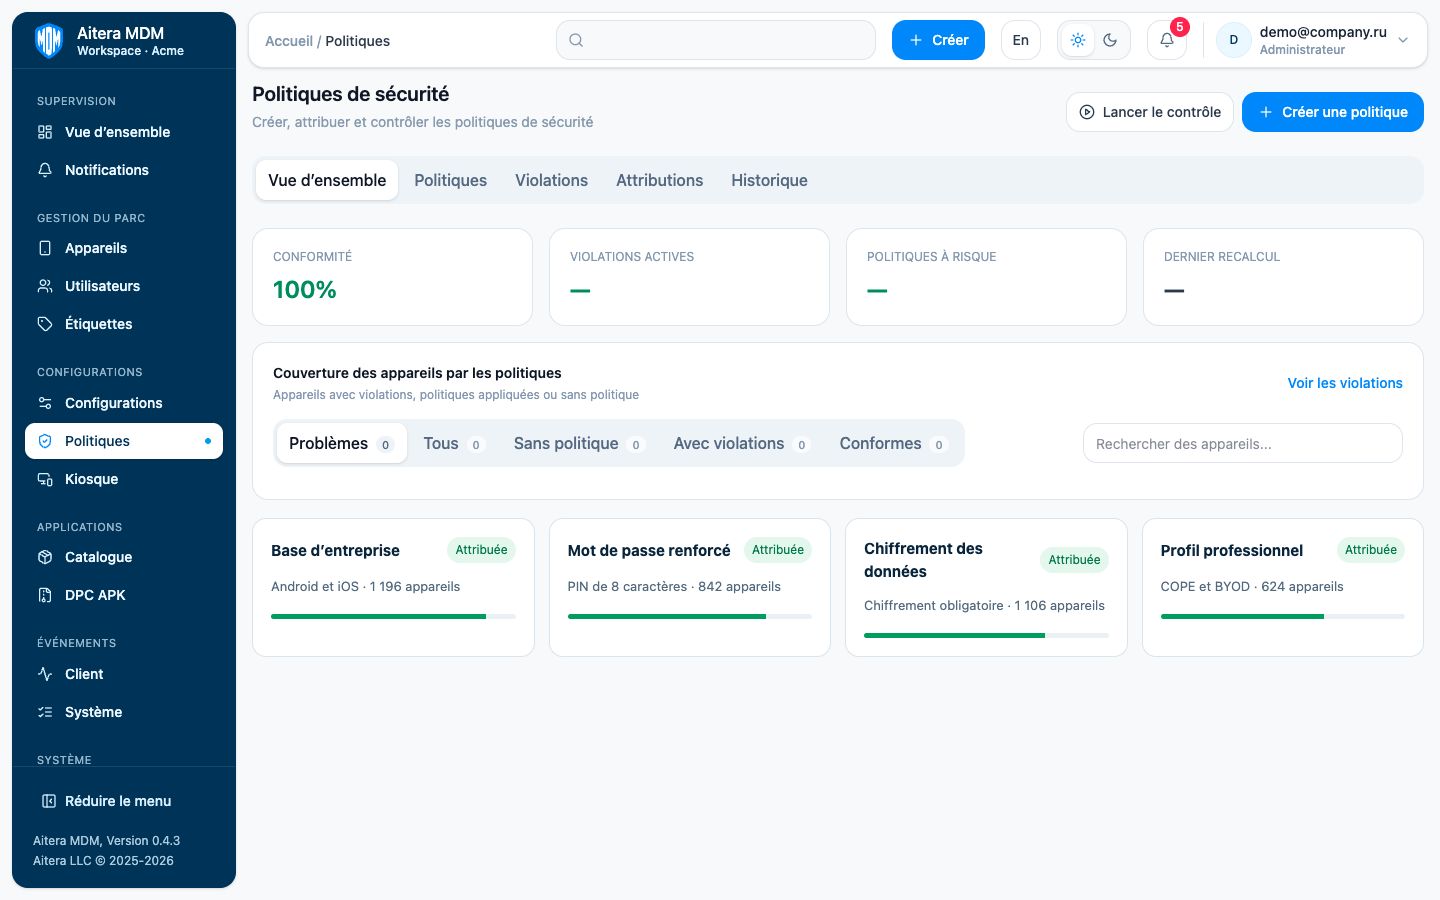1440x900 pixels.
Task: Select the Problèmes device filter
Action: coord(341,443)
